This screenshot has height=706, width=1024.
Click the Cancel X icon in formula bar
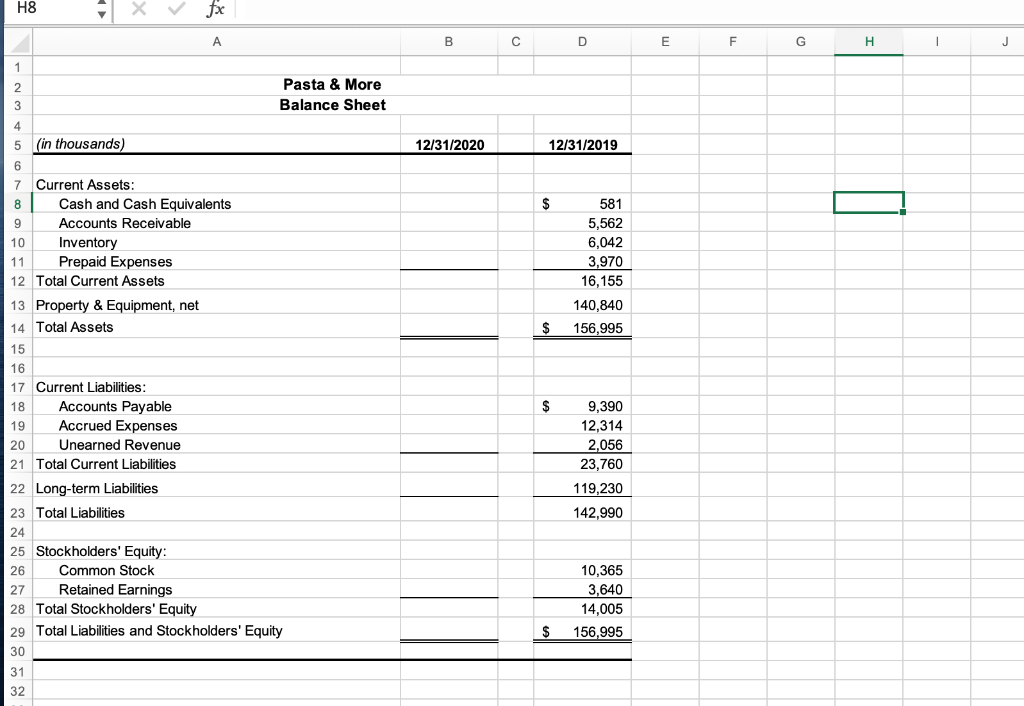point(138,8)
